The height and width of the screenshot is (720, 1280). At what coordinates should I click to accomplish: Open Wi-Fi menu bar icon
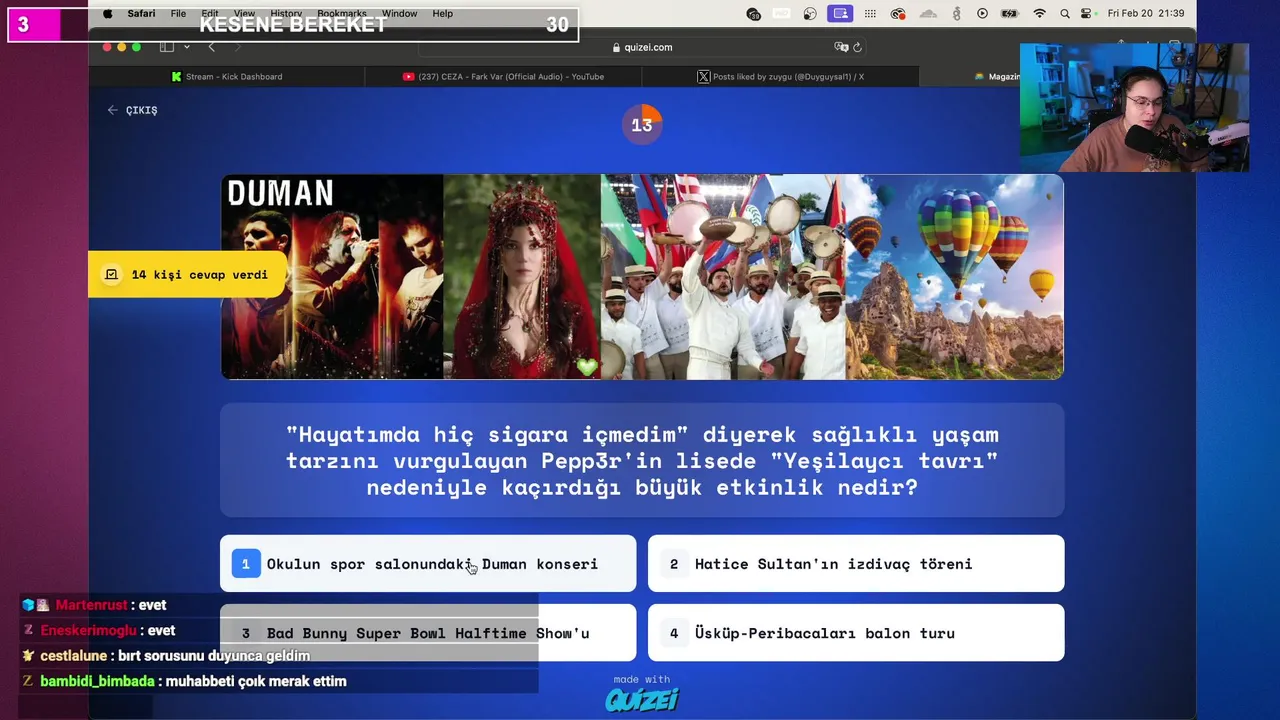pos(1039,14)
